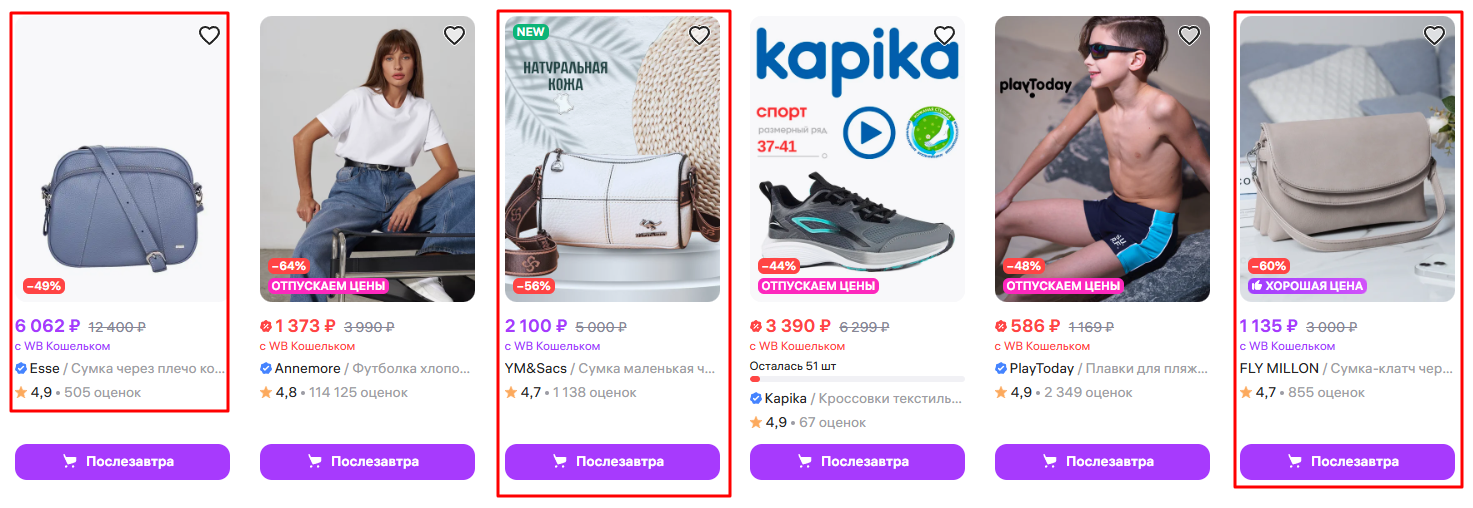
Task: Click ХОРОШАЯ ЦЕНА thumbs-up badge
Action: [x=1306, y=286]
